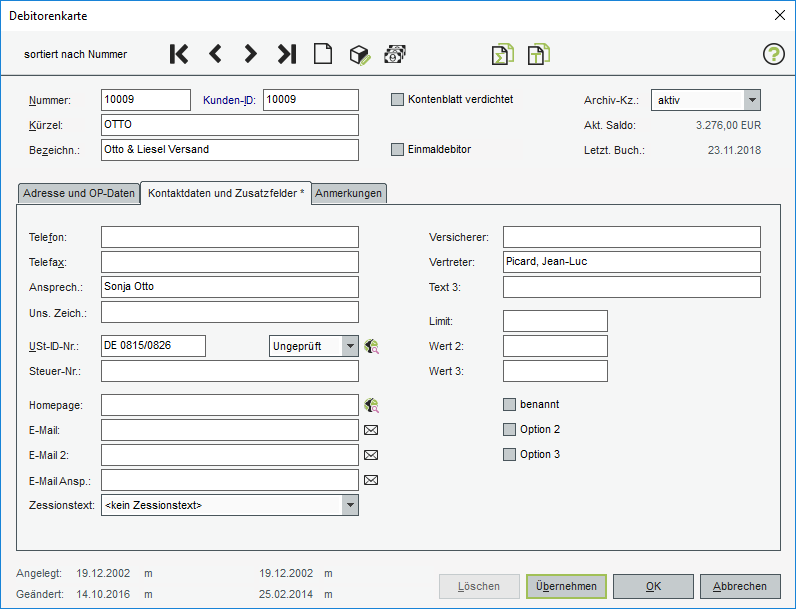Open the Ungeprüft status dropdown

[x=314, y=346]
